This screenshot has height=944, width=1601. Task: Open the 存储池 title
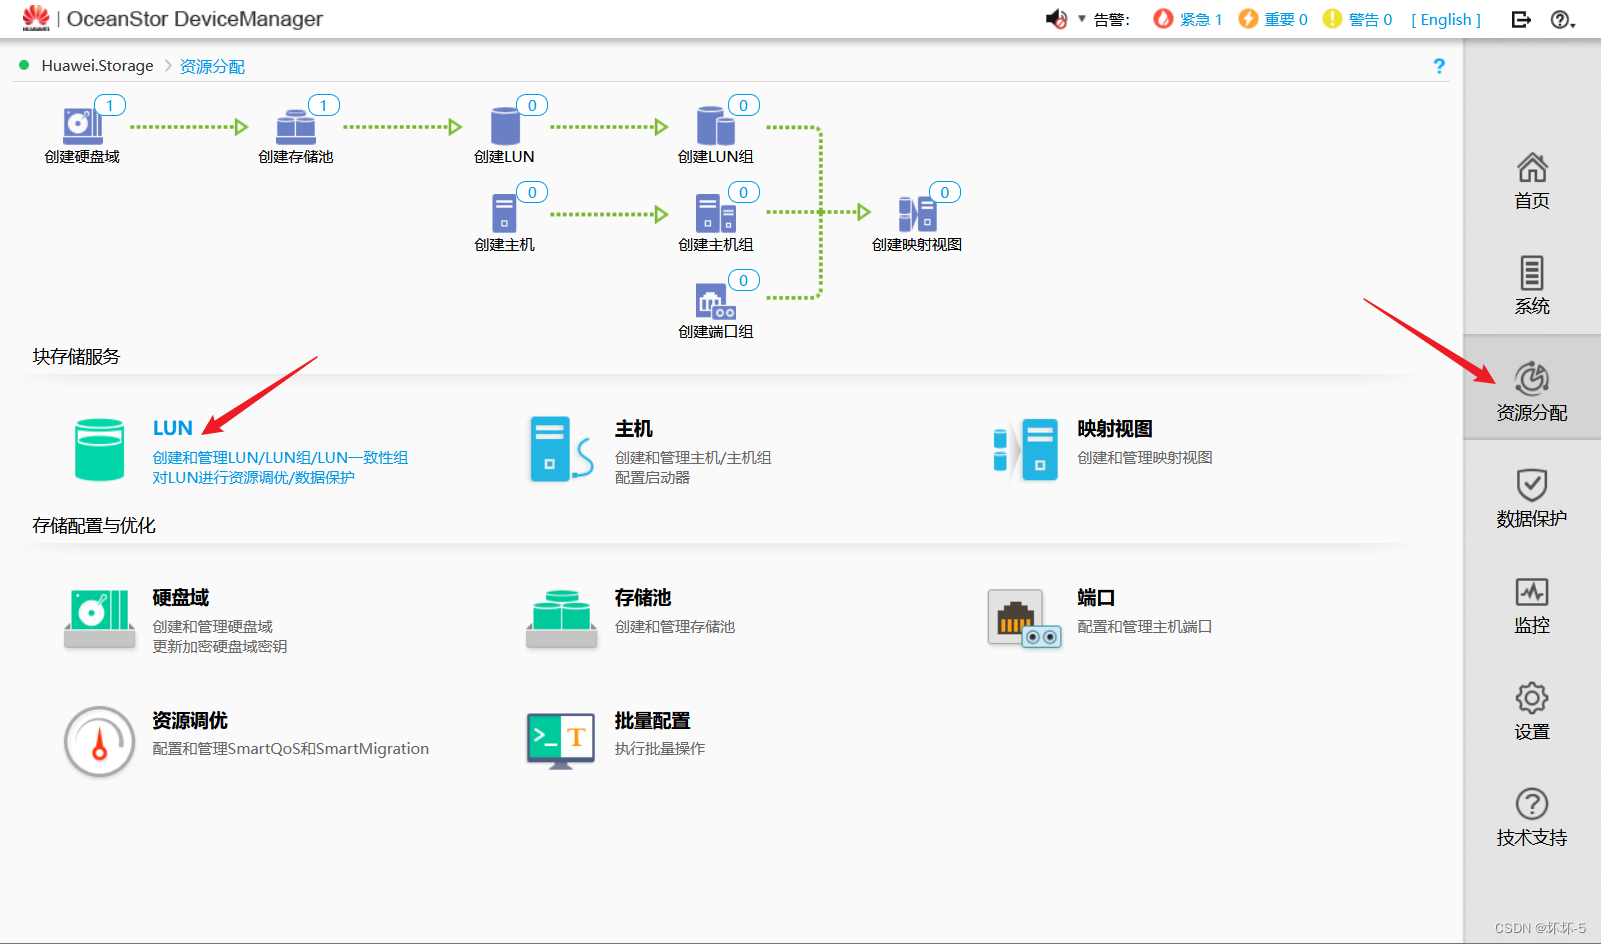pyautogui.click(x=642, y=597)
